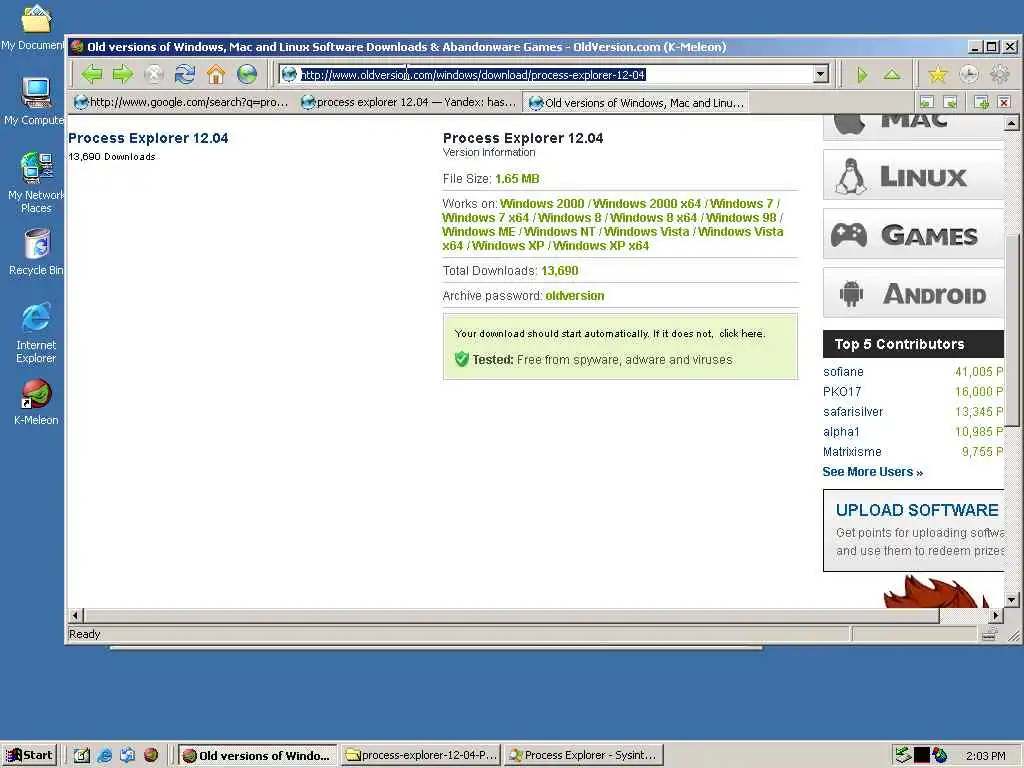The image size is (1024, 768).
Task: Open Process Explorer - Sysinternals taskbar button
Action: point(583,755)
